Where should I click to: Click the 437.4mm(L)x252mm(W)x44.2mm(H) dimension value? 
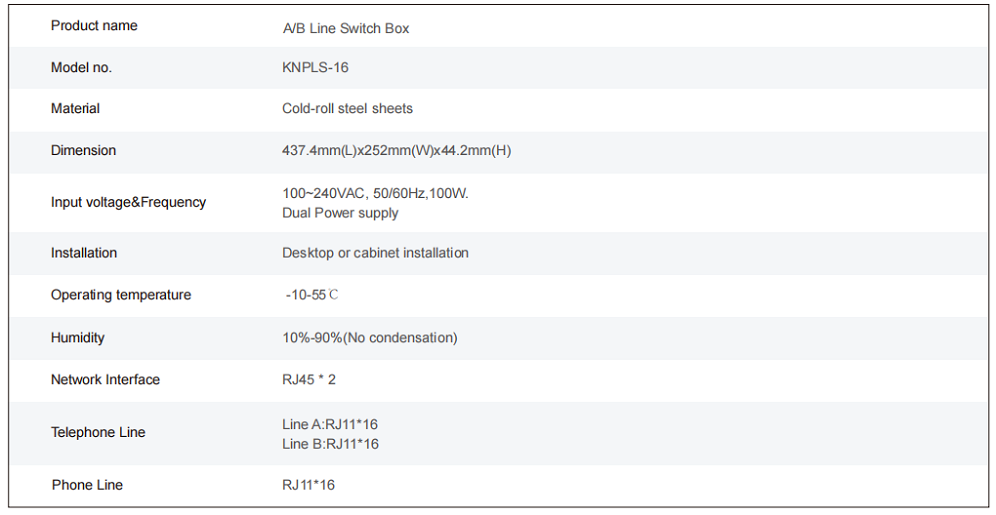tap(396, 151)
